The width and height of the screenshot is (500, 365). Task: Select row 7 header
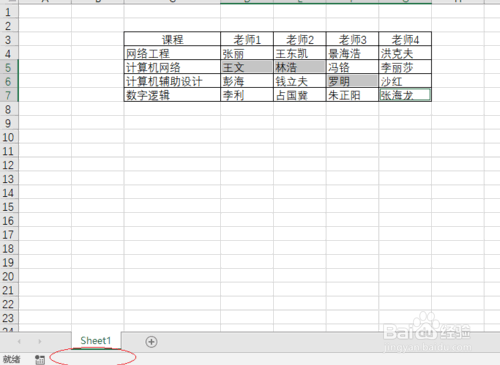(9, 96)
